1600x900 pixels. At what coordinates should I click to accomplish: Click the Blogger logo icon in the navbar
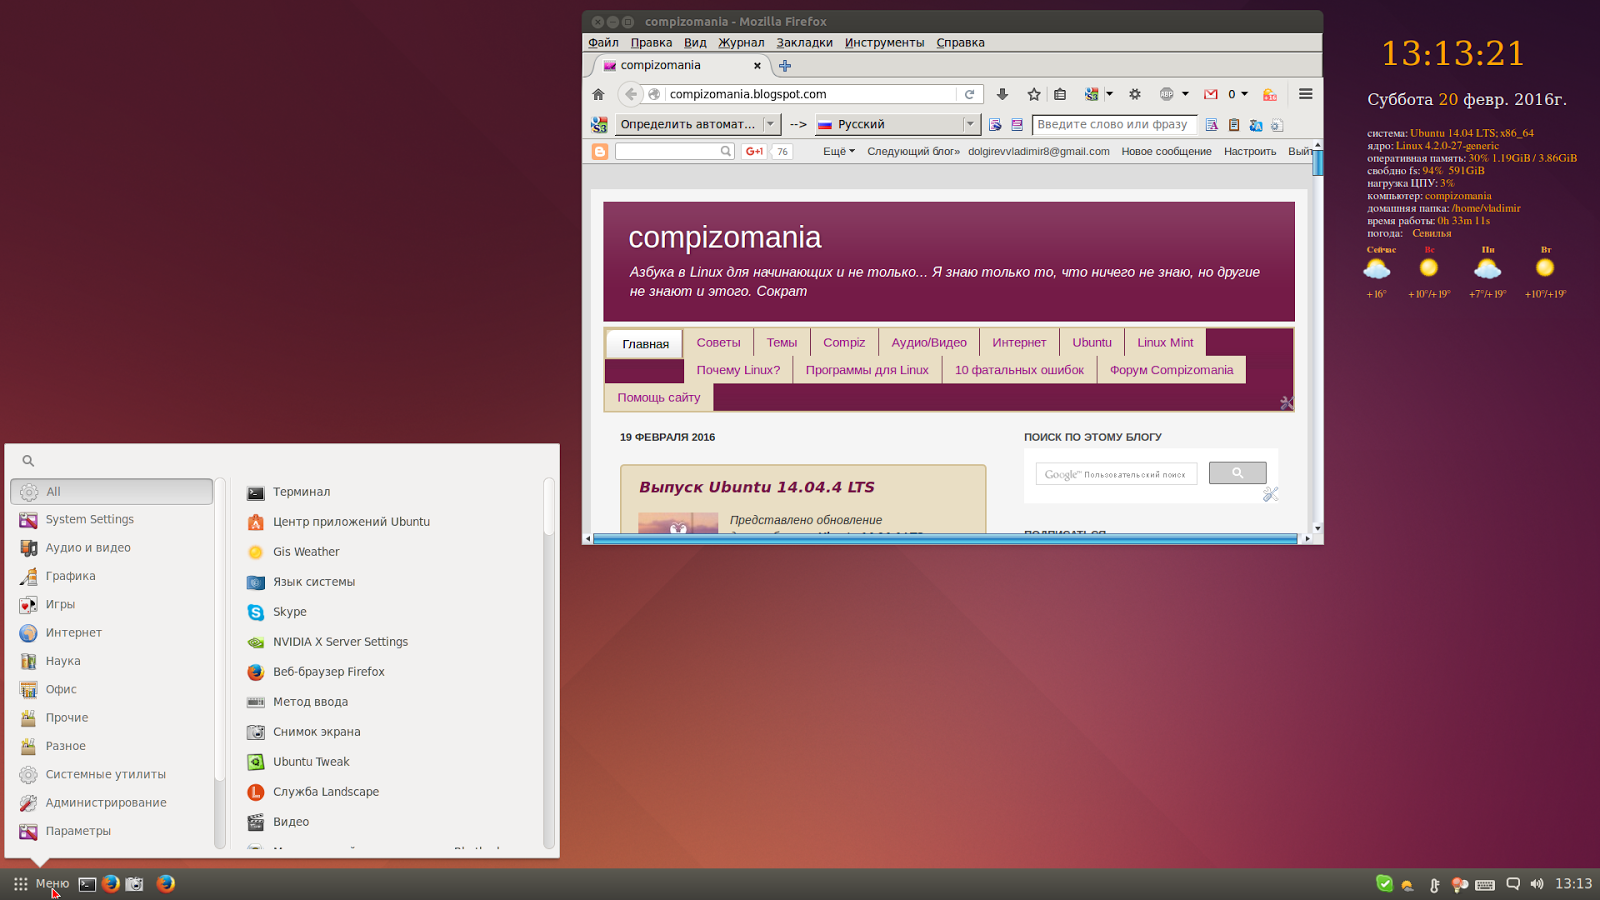pyautogui.click(x=600, y=152)
